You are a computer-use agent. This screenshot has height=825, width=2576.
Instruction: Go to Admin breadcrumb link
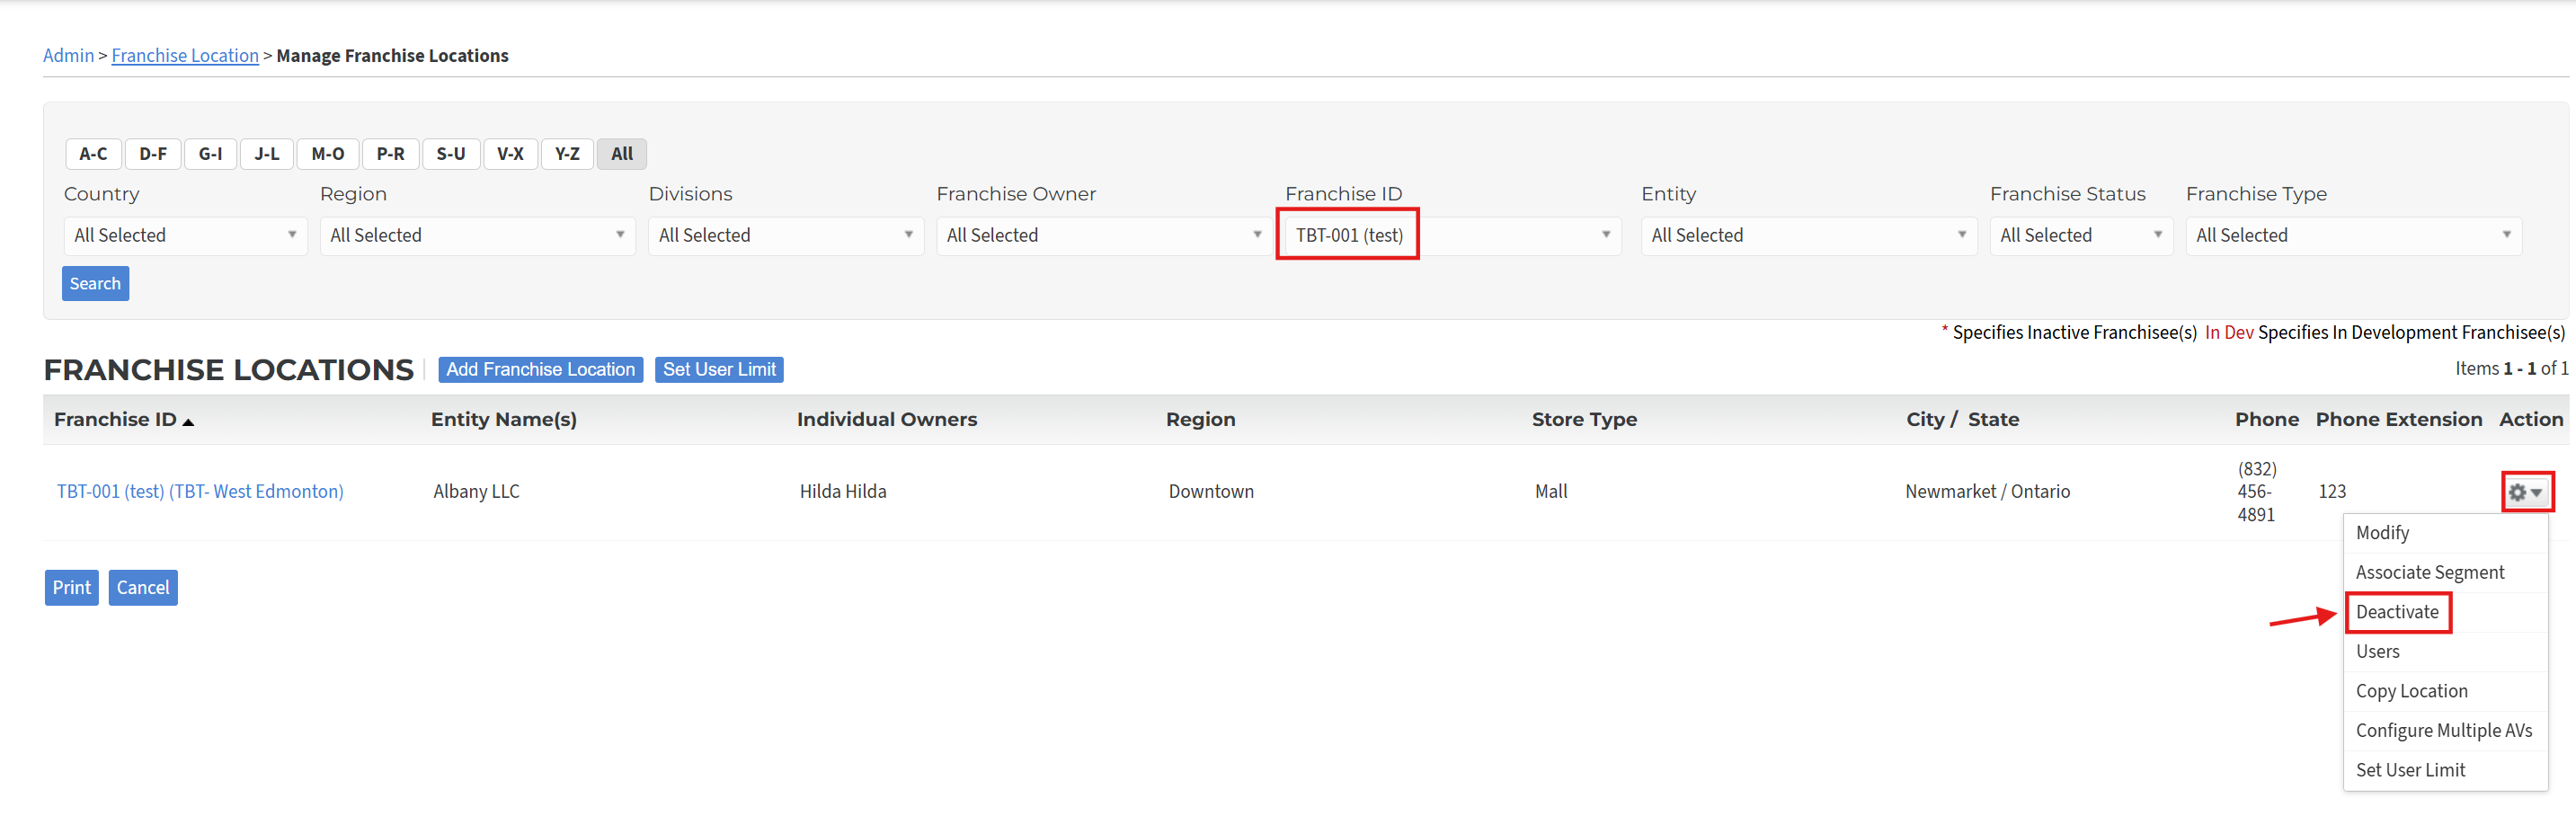69,56
